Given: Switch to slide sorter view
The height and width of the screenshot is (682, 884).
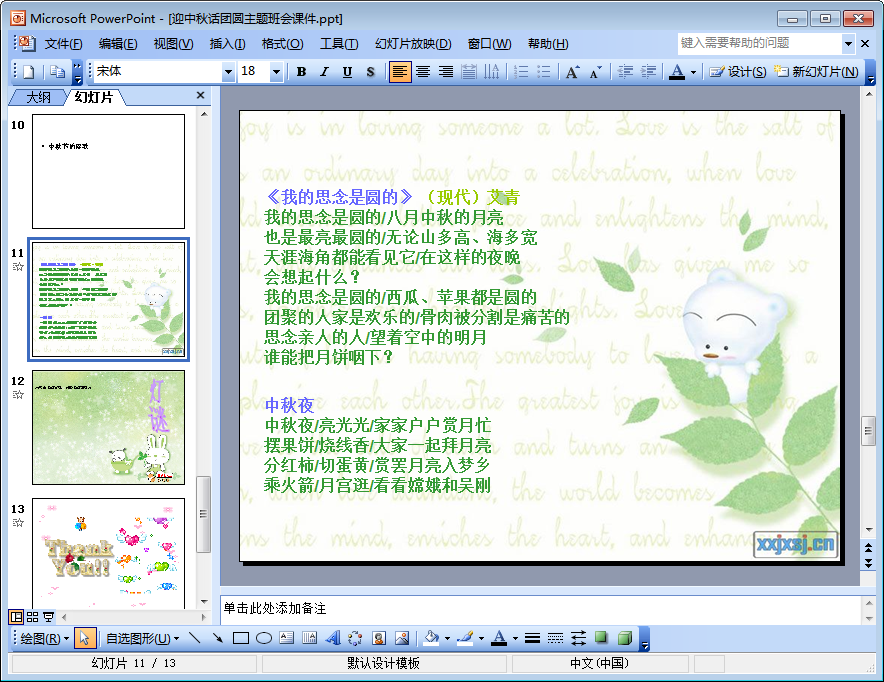Looking at the screenshot, I should point(33,617).
